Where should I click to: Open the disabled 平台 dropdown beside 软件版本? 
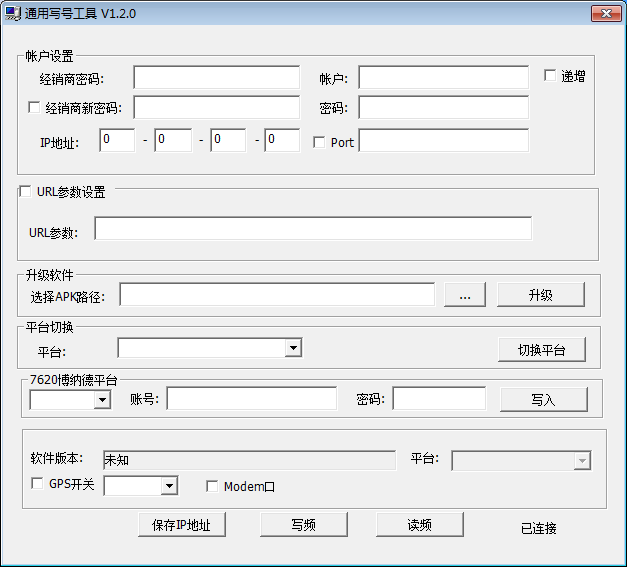pos(582,461)
